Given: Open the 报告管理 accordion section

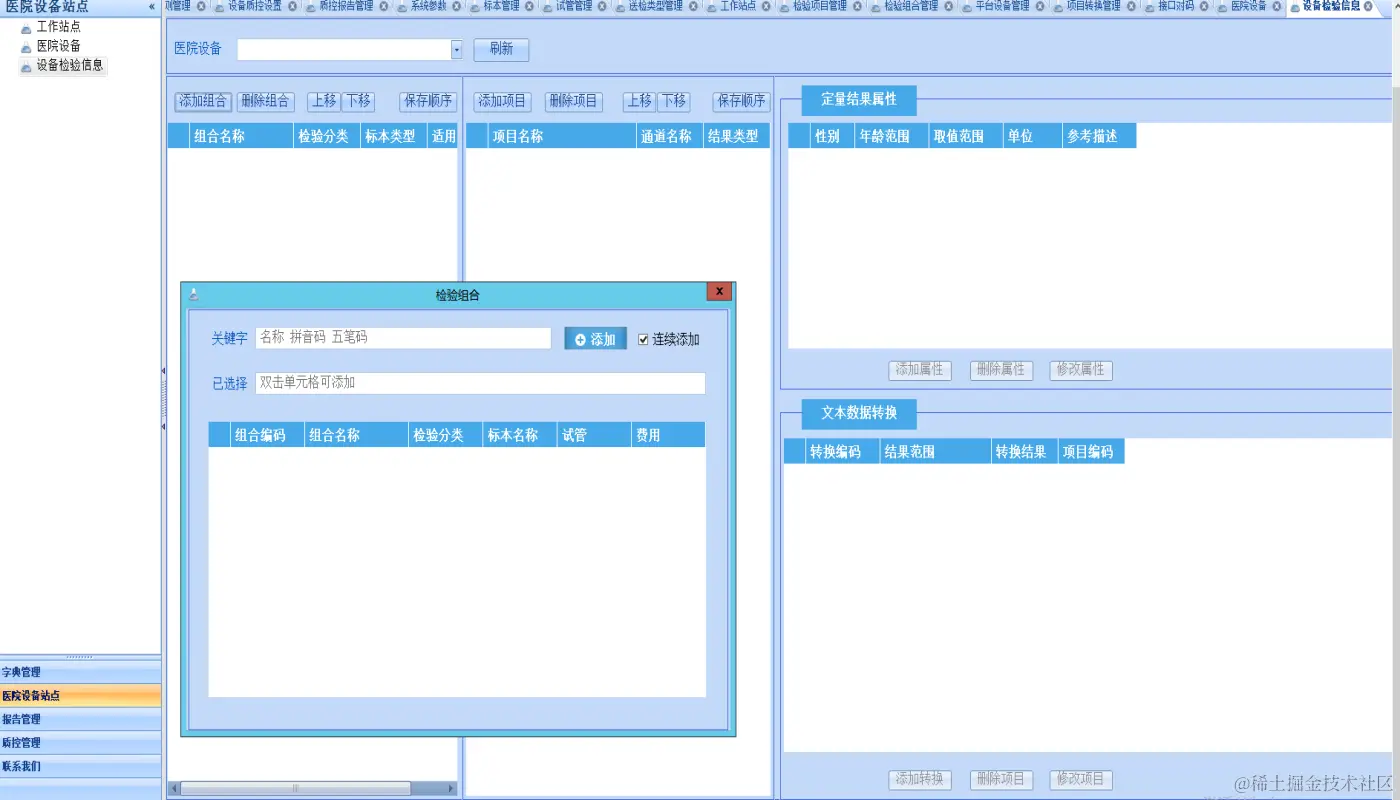Looking at the screenshot, I should 80,719.
